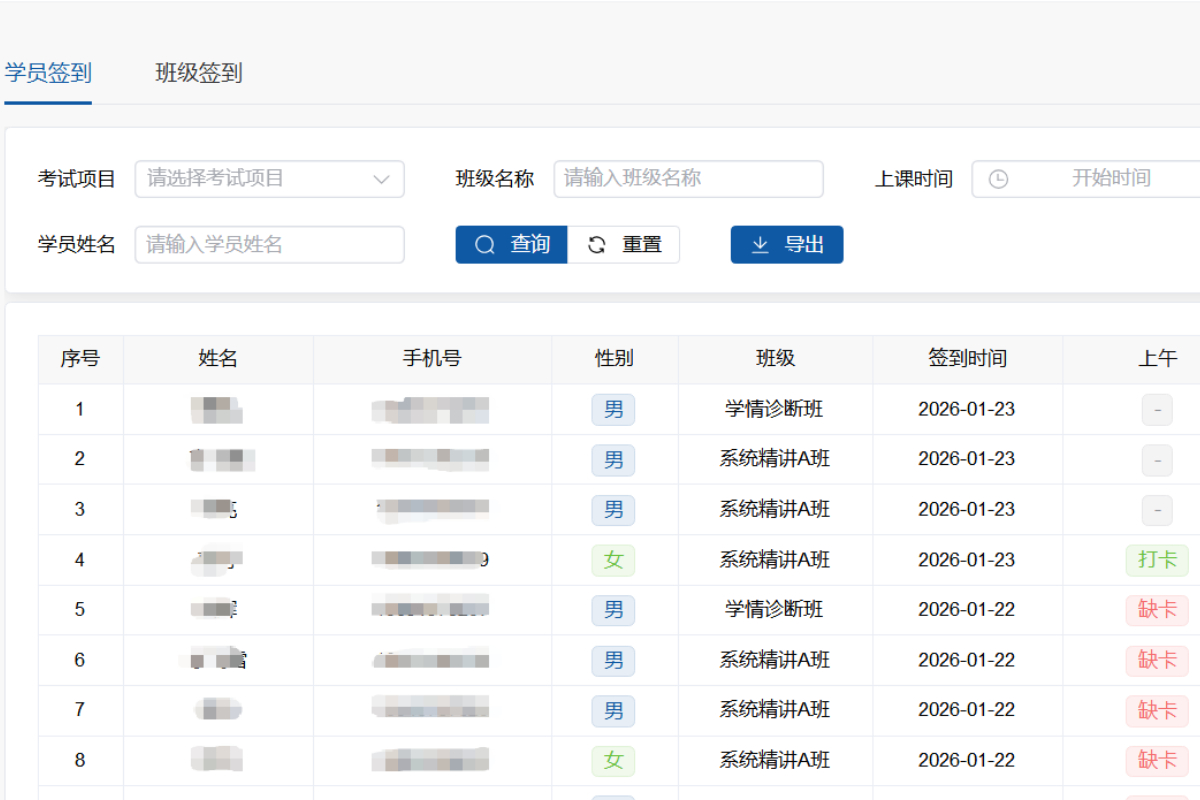Expand the 考试项目 dropdown arrow

tap(381, 179)
